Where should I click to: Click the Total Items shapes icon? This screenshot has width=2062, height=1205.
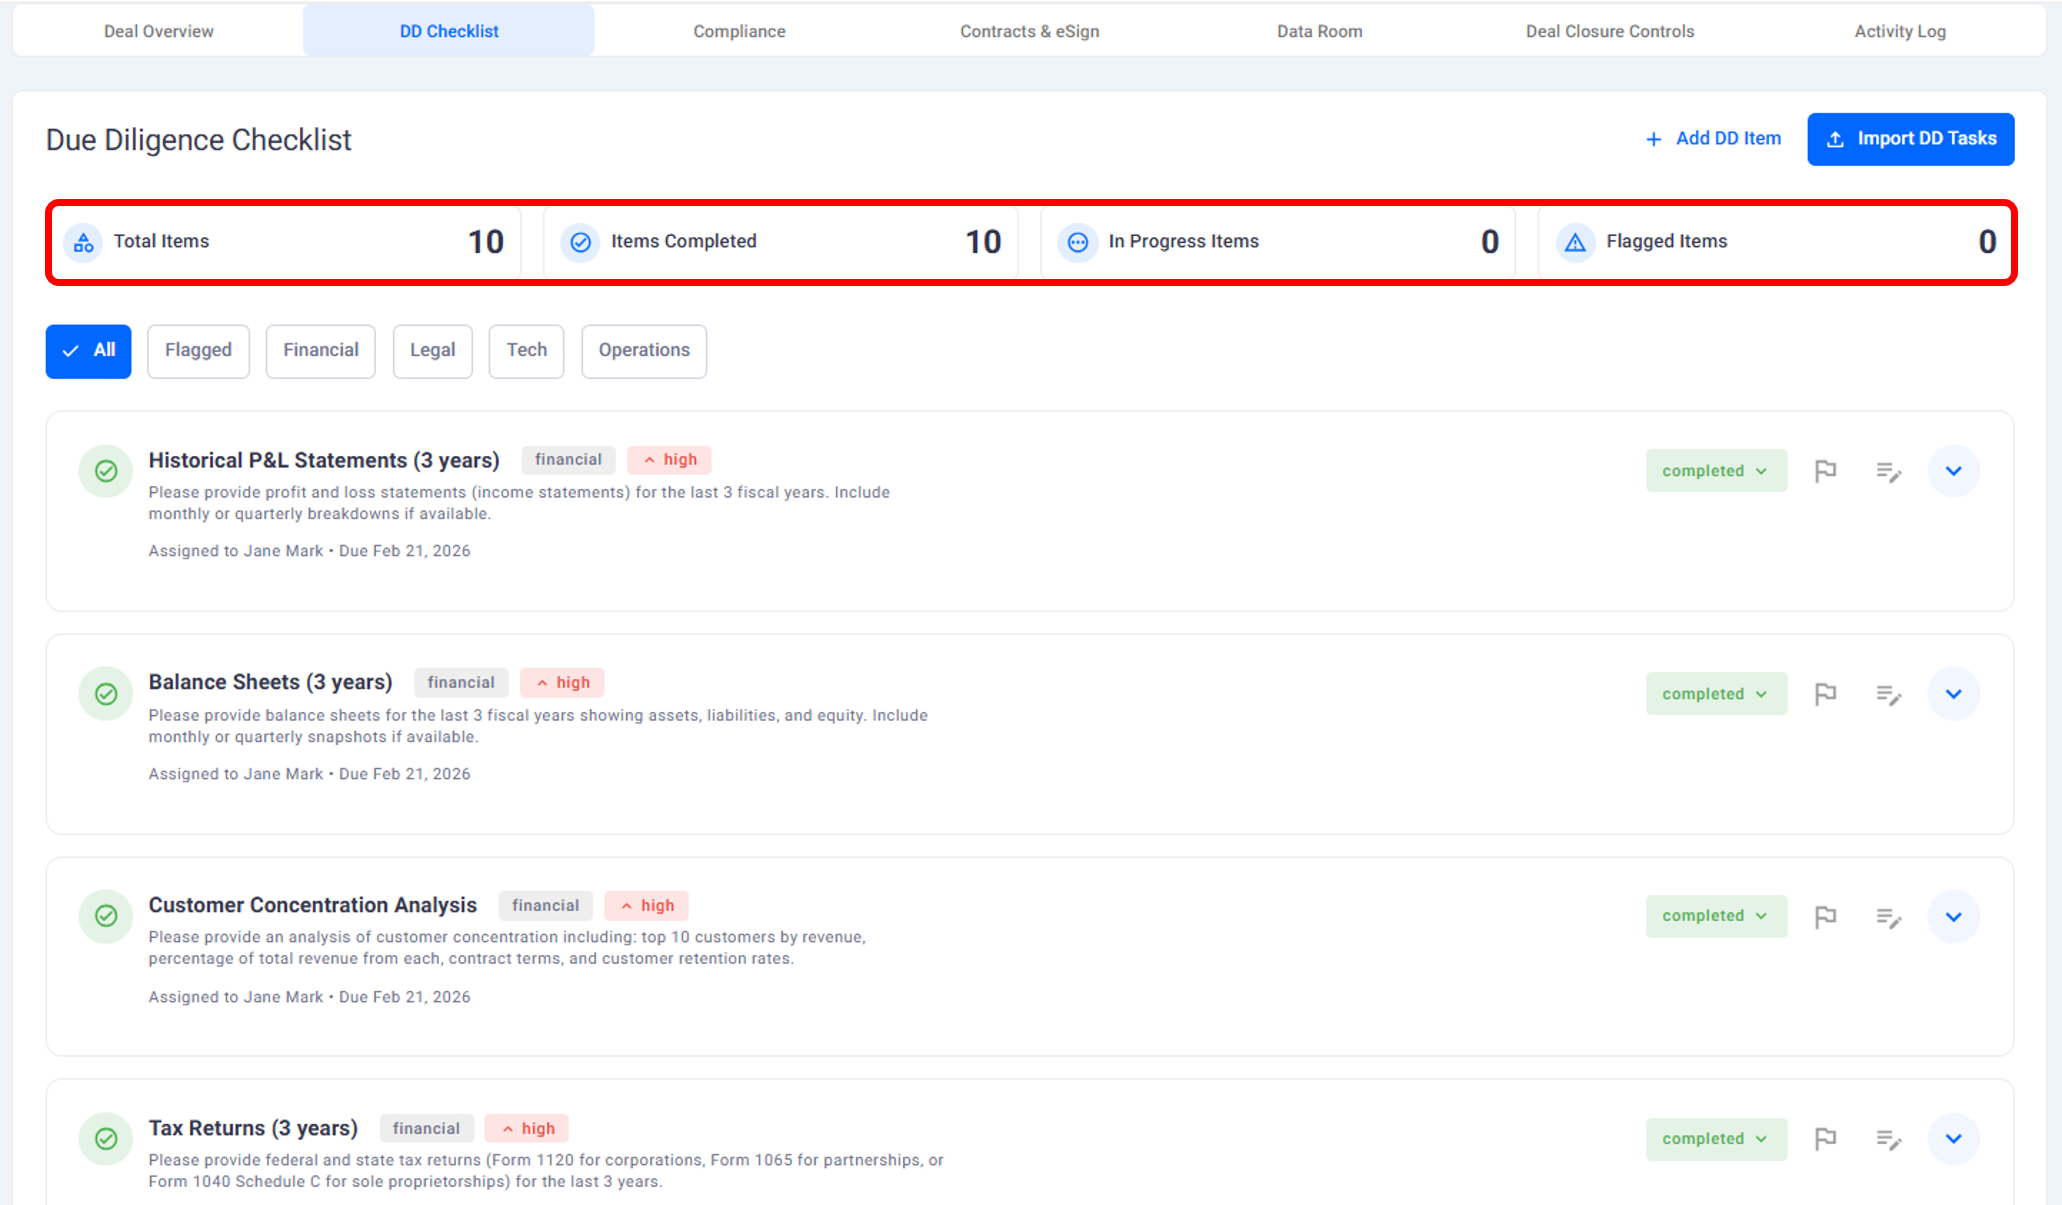pyautogui.click(x=83, y=242)
